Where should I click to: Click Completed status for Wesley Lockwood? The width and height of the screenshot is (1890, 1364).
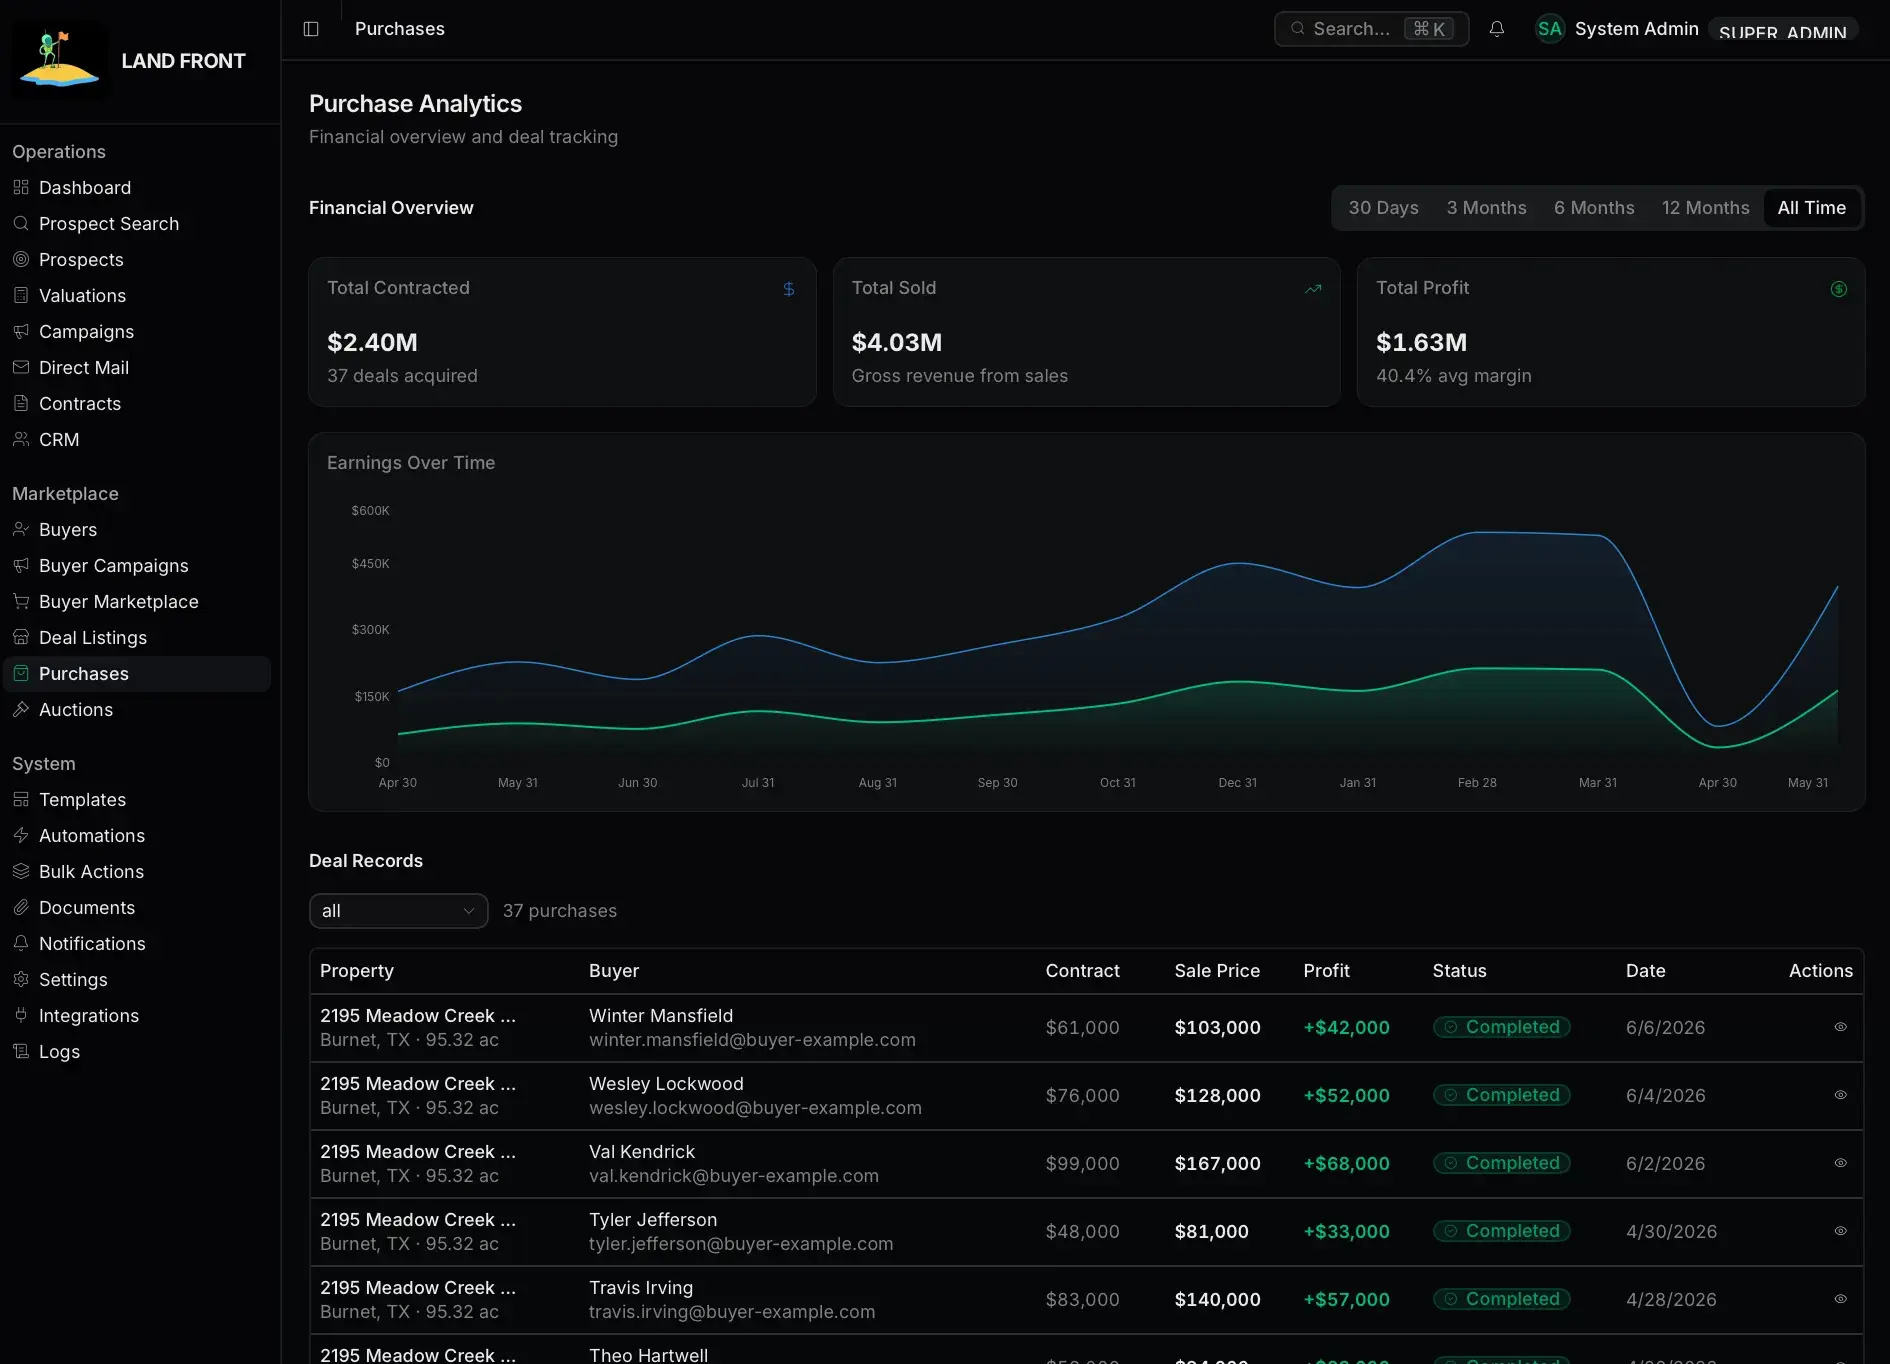pyautogui.click(x=1501, y=1095)
